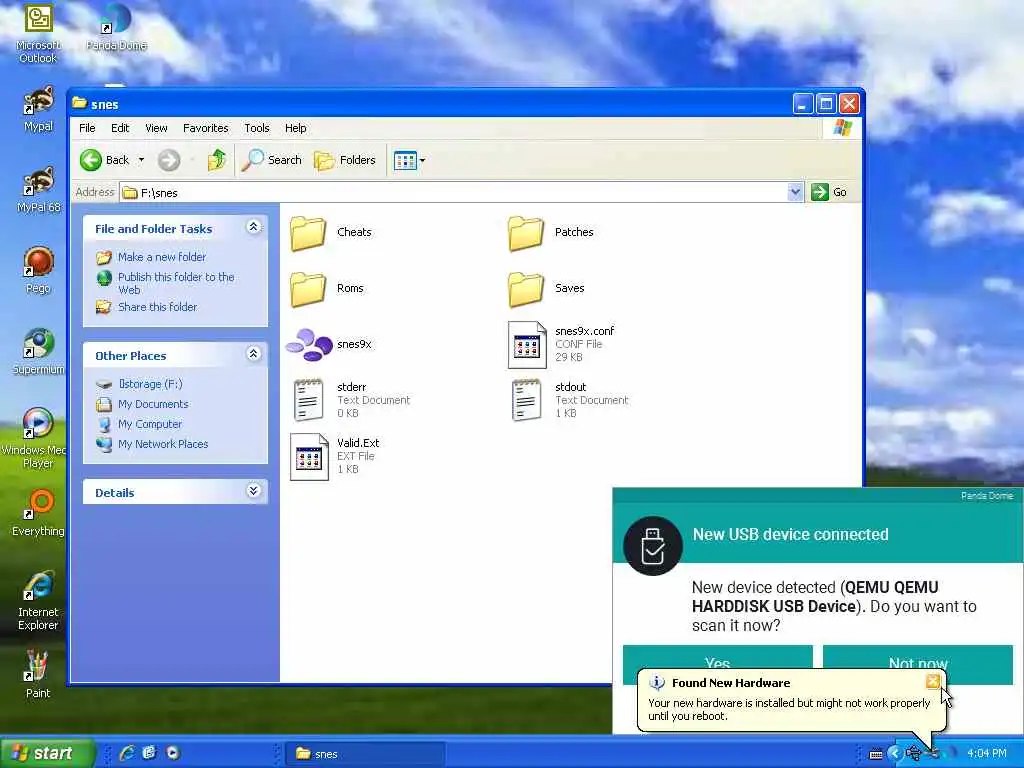Select the Saves folder
The height and width of the screenshot is (768, 1024).
[546, 289]
